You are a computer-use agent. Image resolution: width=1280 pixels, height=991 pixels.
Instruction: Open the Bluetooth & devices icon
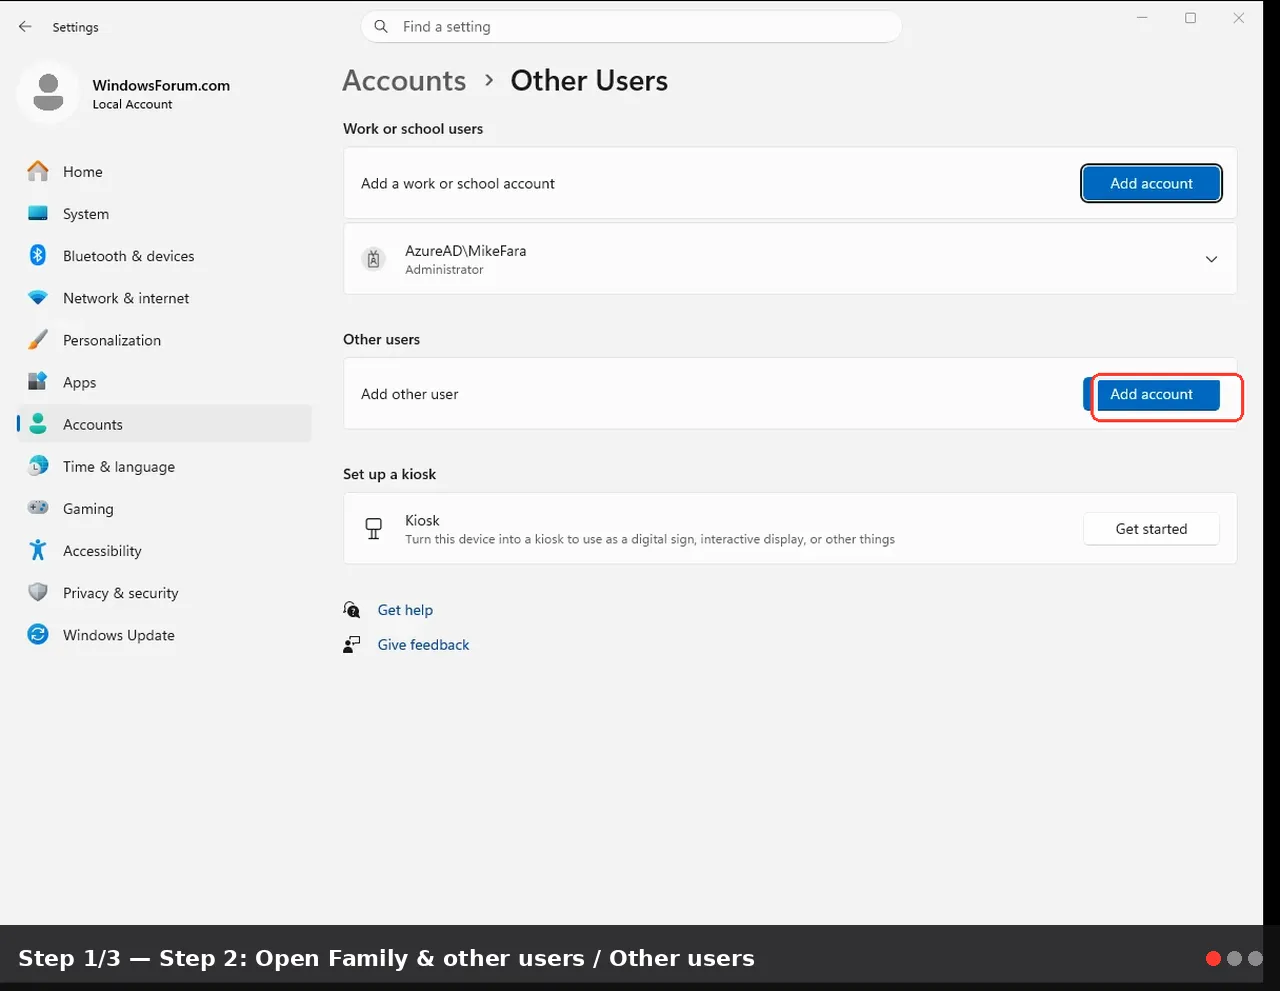[x=38, y=256]
